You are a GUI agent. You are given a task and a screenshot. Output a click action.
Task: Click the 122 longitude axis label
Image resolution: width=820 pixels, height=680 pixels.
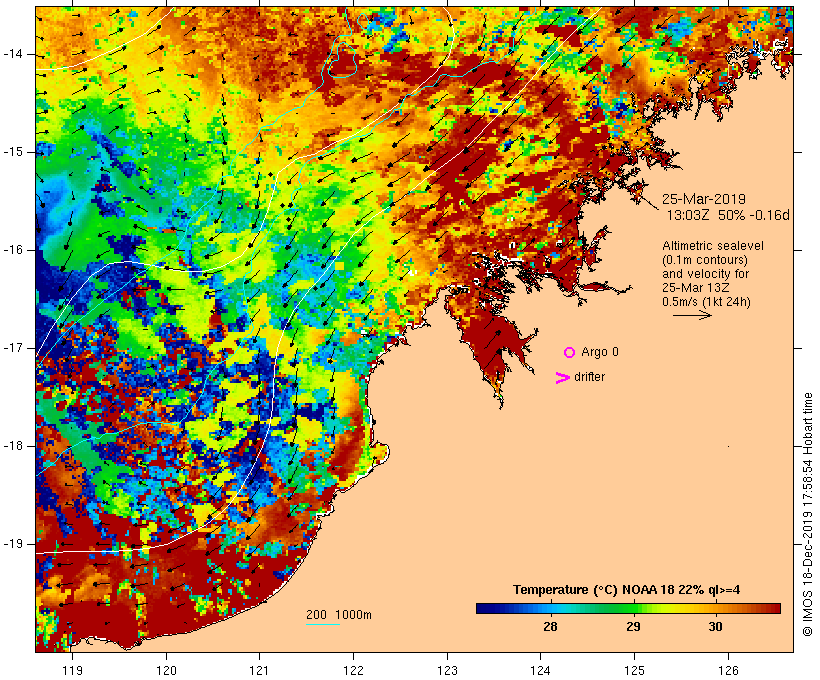pos(354,670)
